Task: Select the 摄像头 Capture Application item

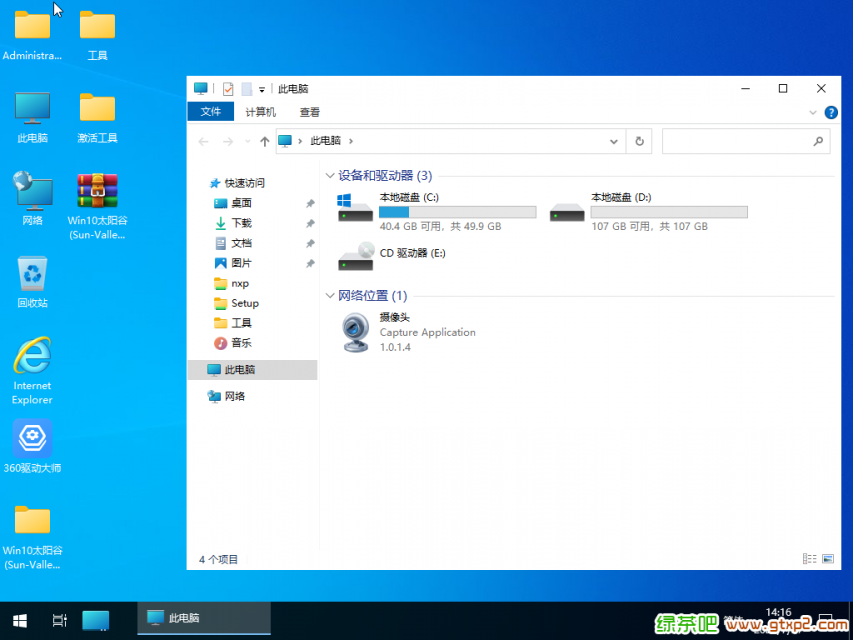Action: 408,332
